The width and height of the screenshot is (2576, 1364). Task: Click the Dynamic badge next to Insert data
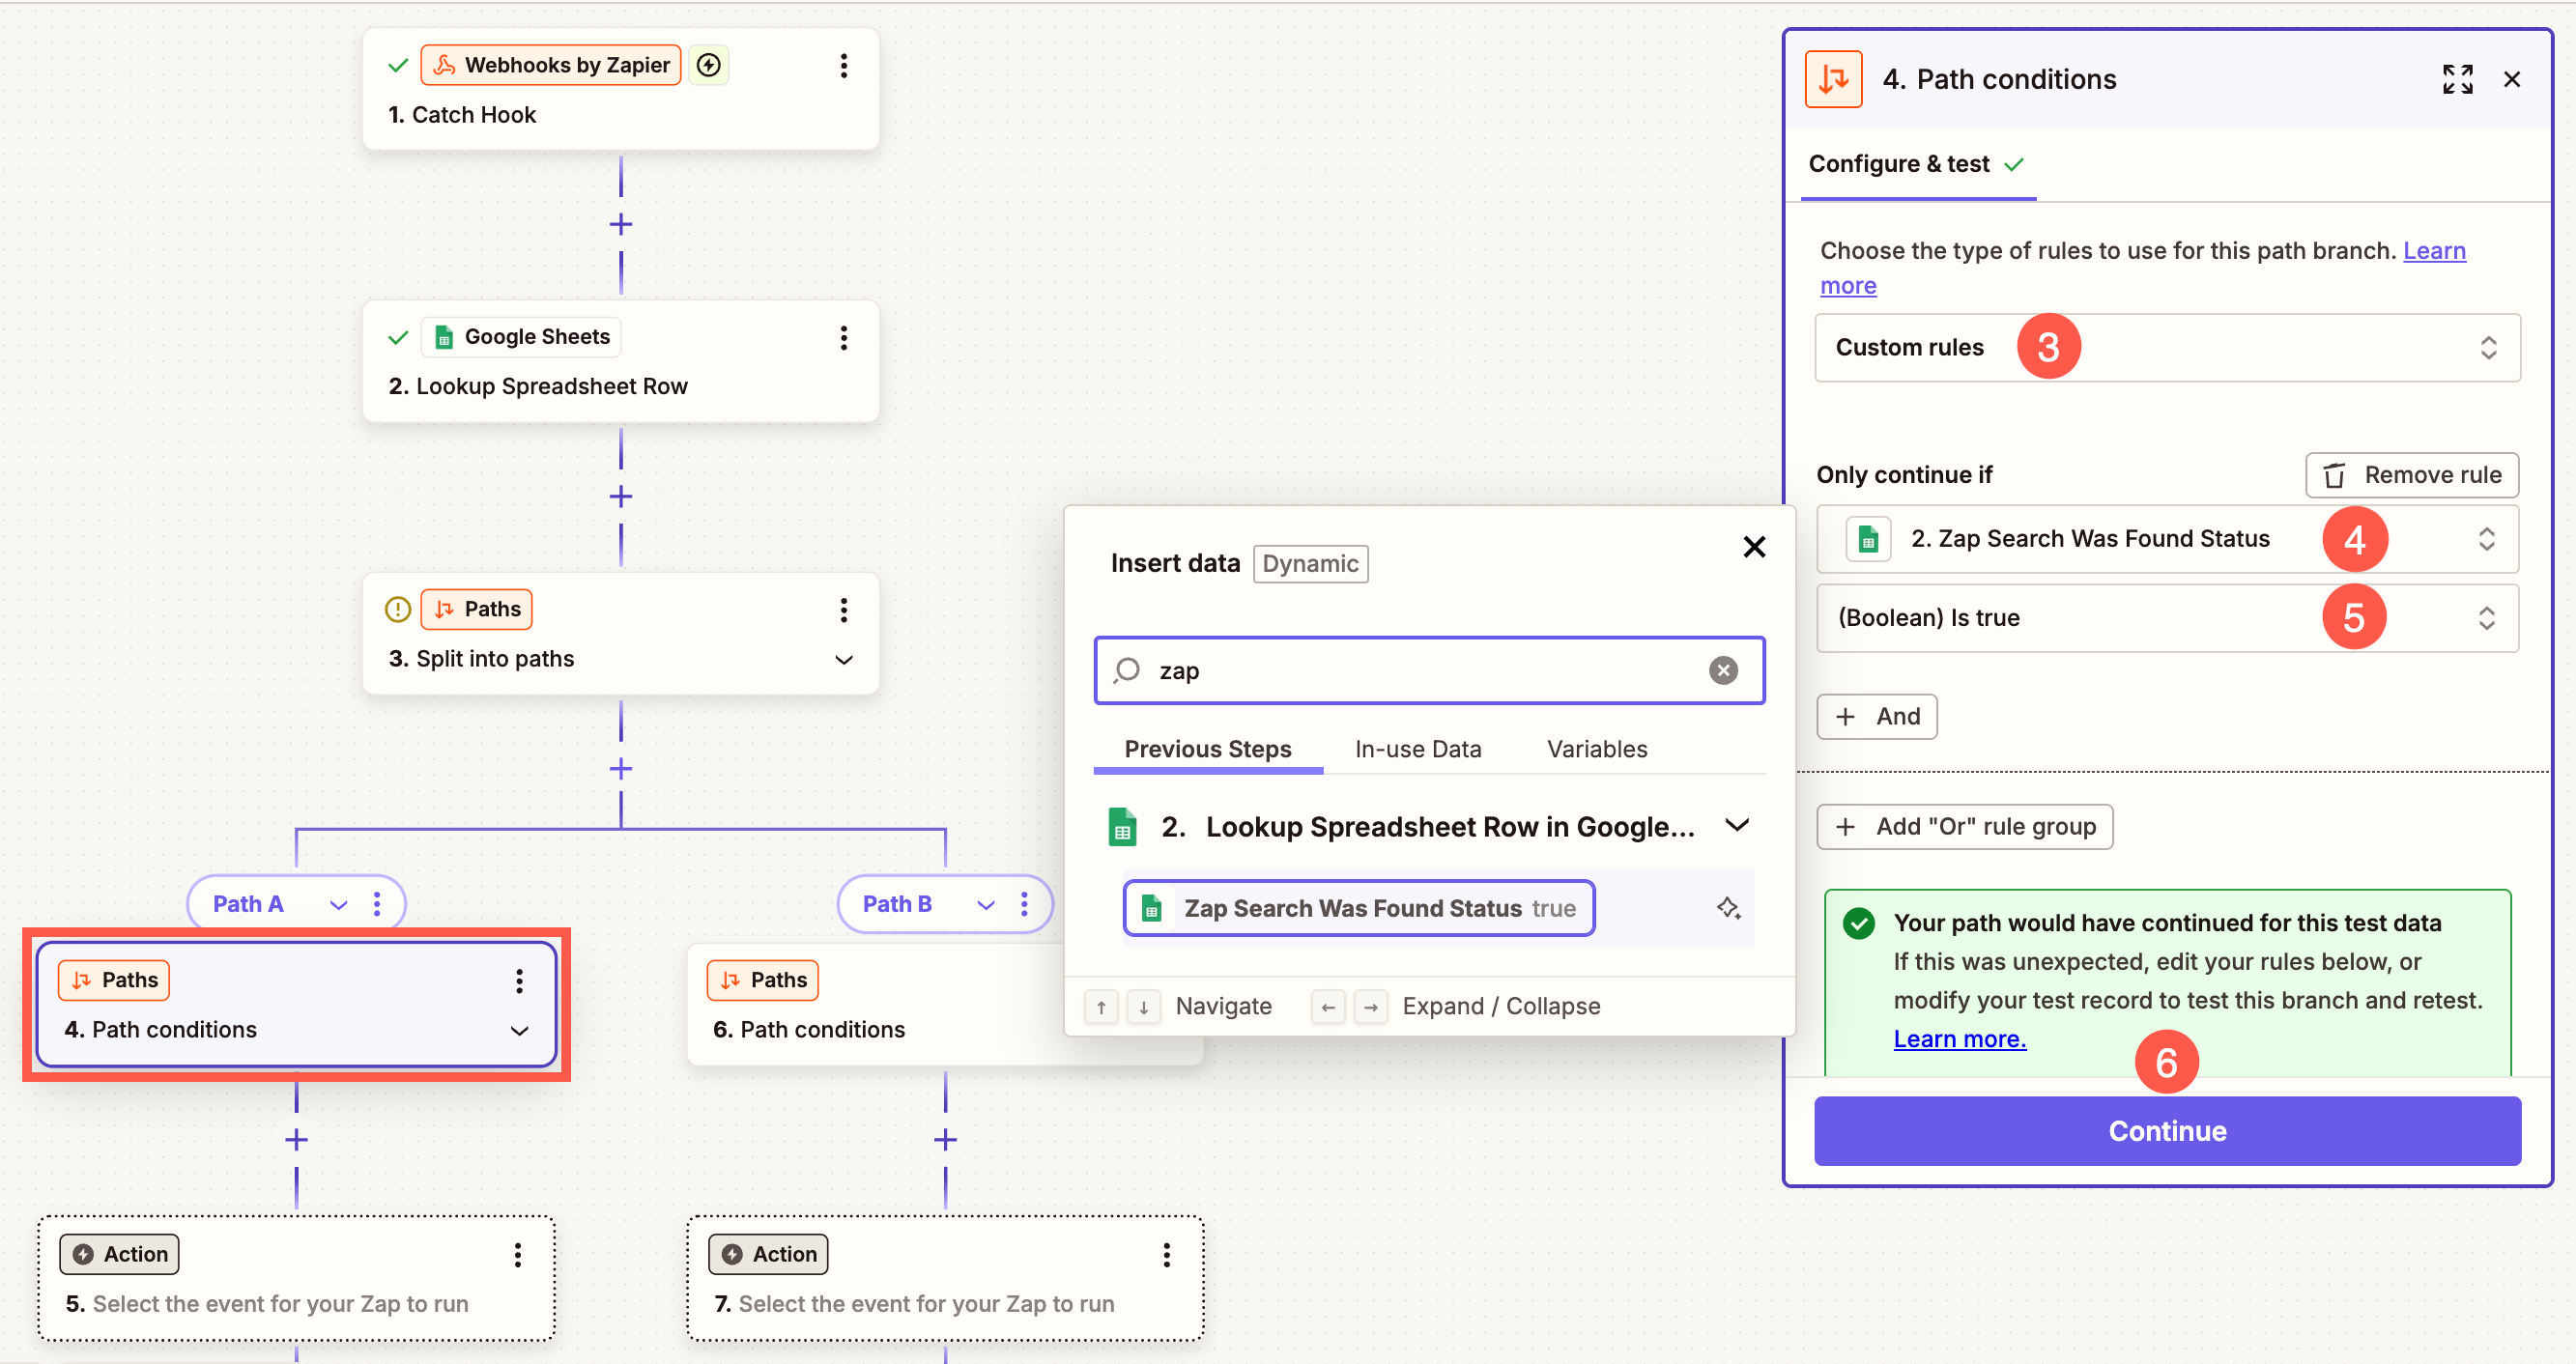(x=1310, y=563)
